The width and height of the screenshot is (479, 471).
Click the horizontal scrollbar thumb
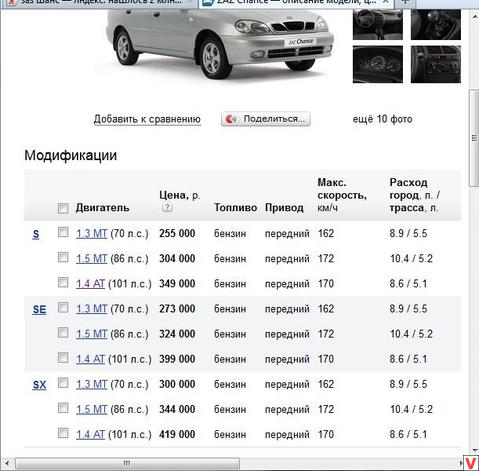click(127, 463)
